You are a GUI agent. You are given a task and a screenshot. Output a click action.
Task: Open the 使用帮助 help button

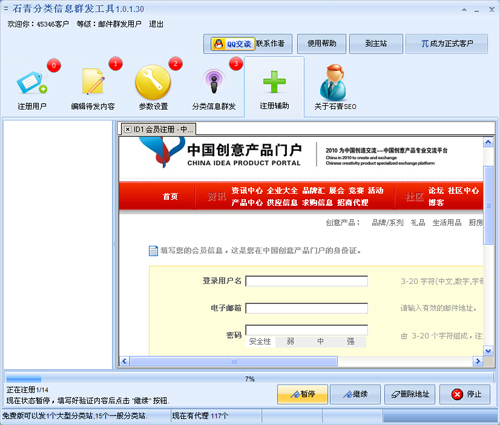pos(322,44)
